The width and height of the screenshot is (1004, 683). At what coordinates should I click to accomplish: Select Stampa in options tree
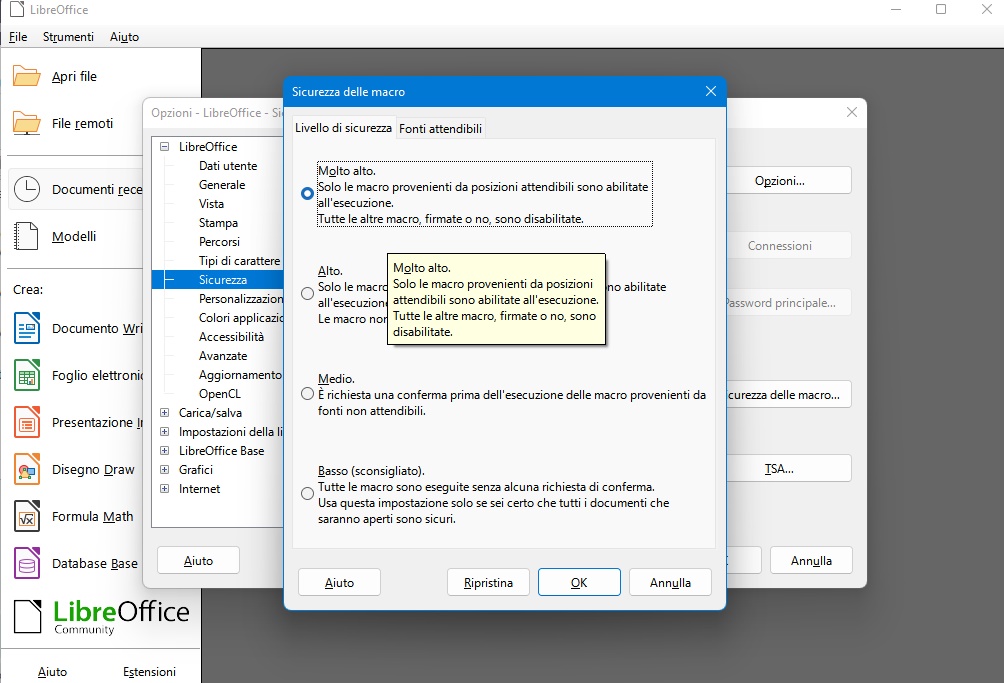pos(218,223)
